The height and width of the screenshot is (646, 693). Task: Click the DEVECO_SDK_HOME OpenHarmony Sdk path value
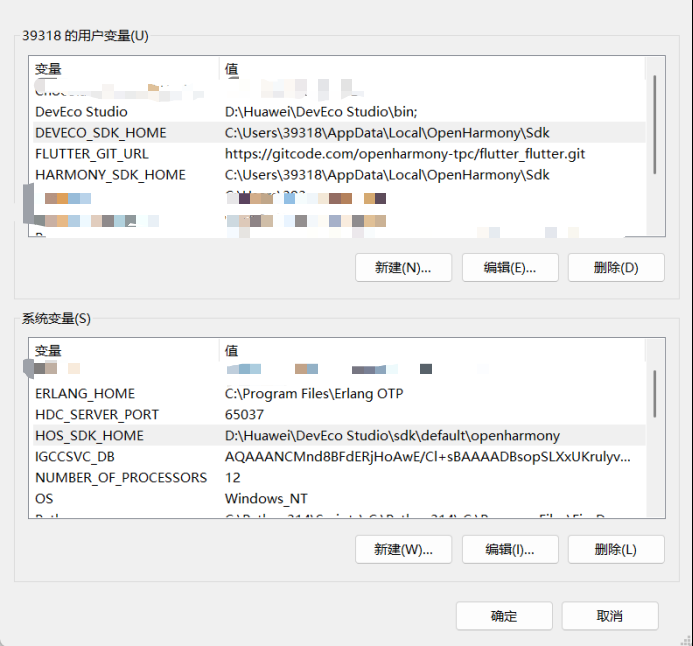click(387, 133)
